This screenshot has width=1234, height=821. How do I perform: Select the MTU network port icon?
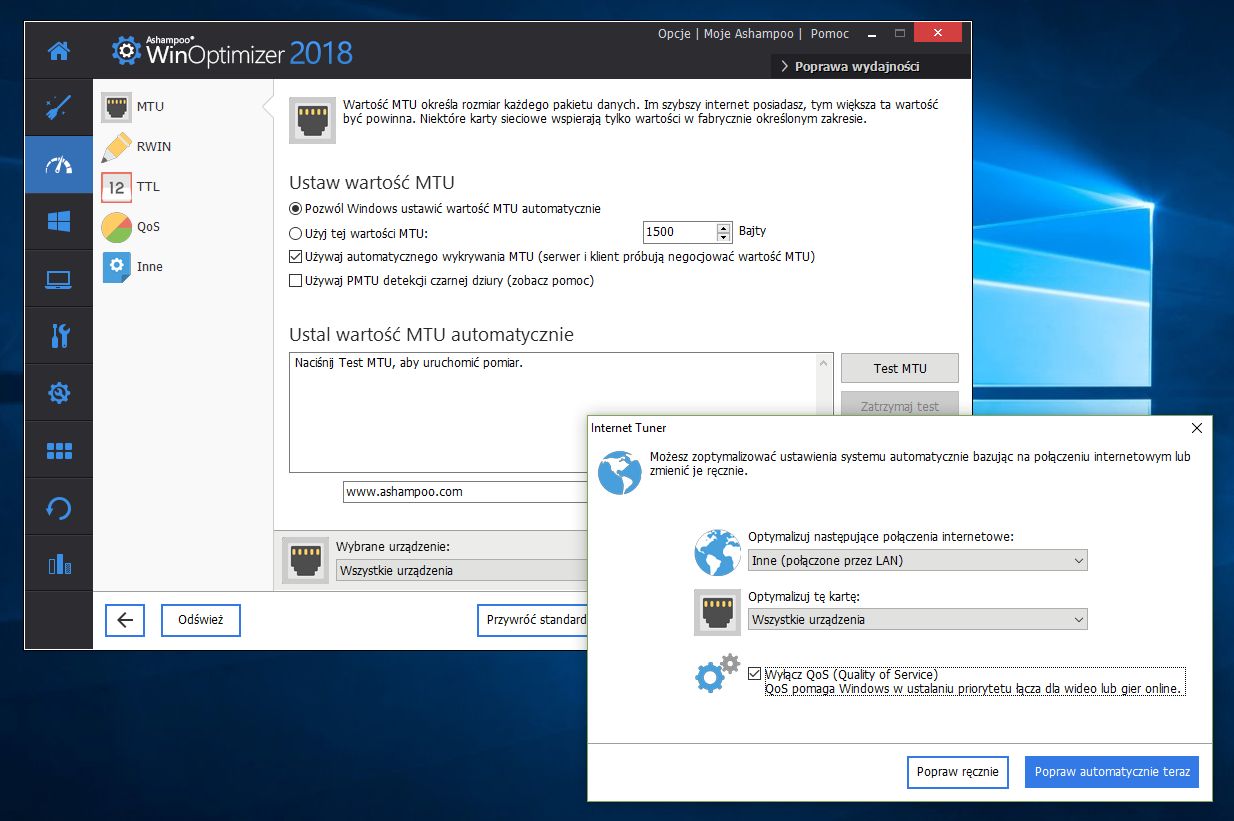coord(117,107)
